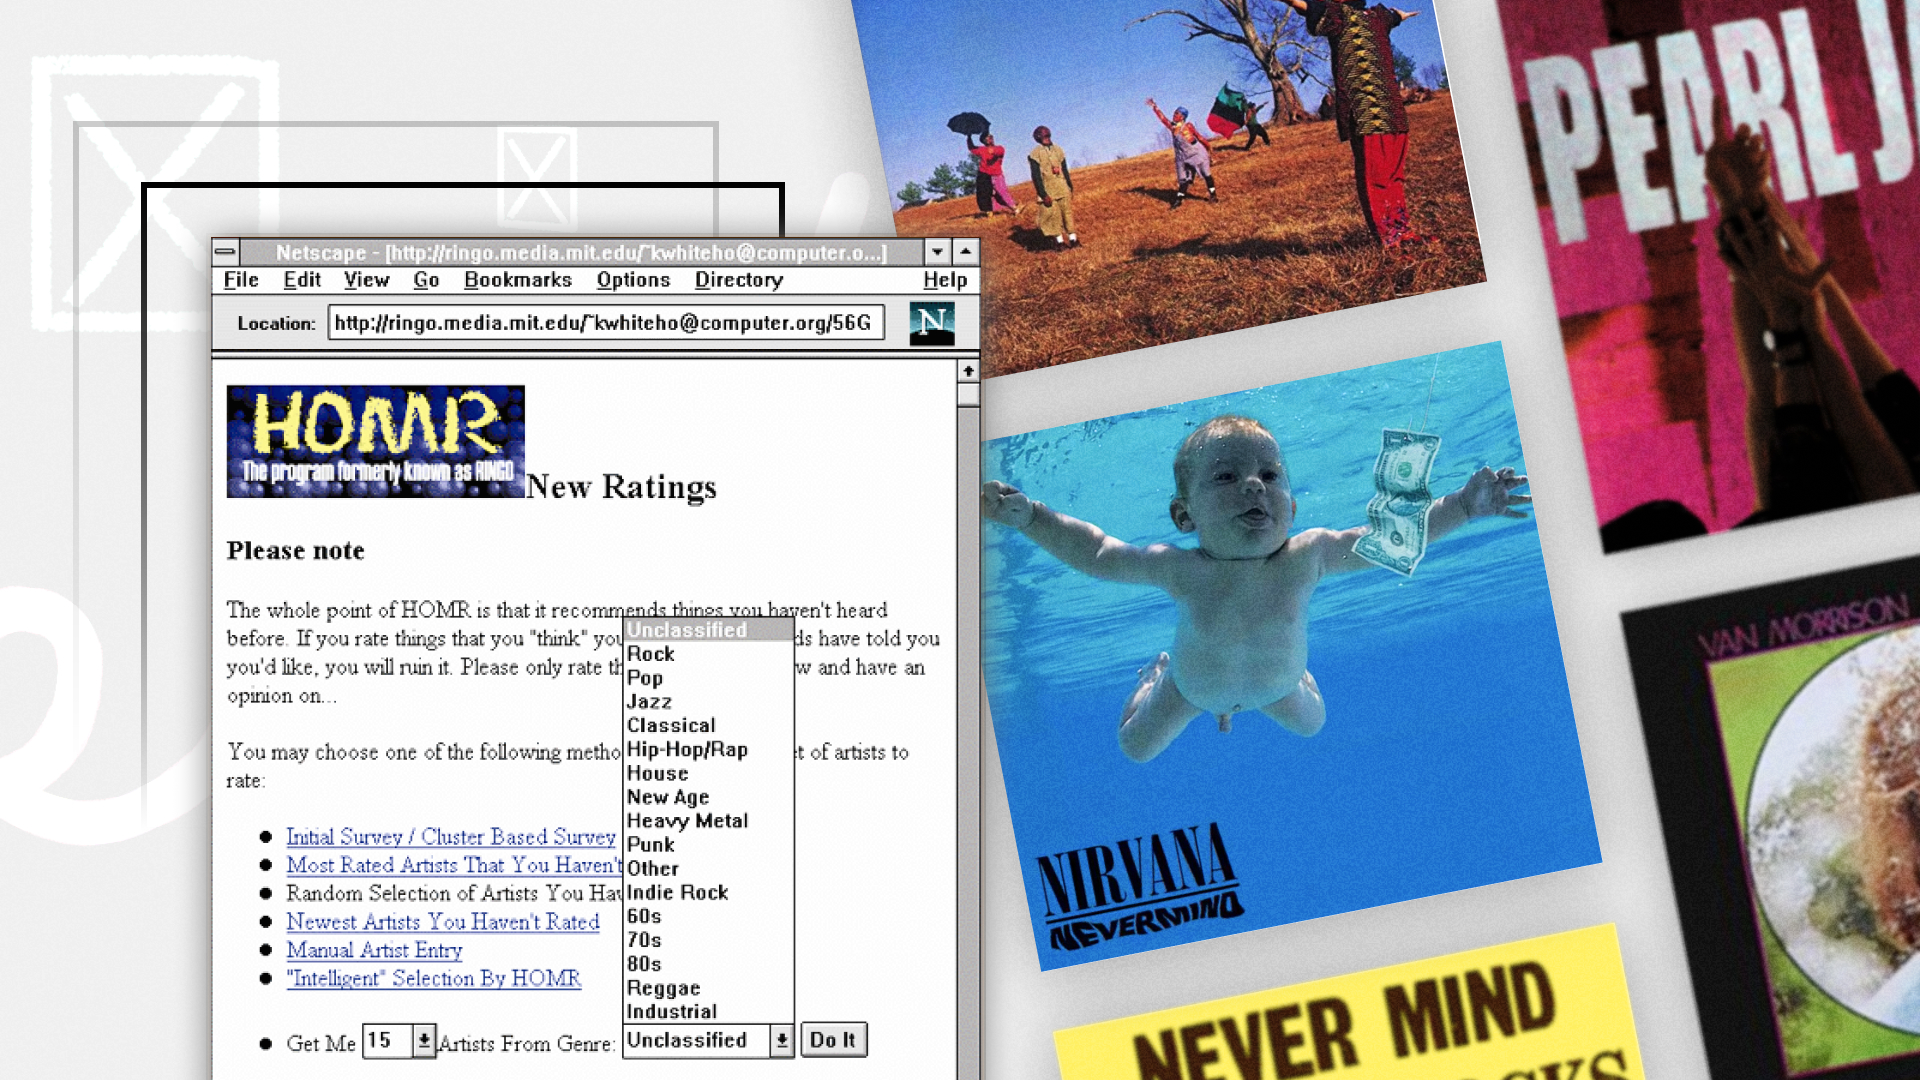
Task: Select Rock in the genre list
Action: point(708,654)
